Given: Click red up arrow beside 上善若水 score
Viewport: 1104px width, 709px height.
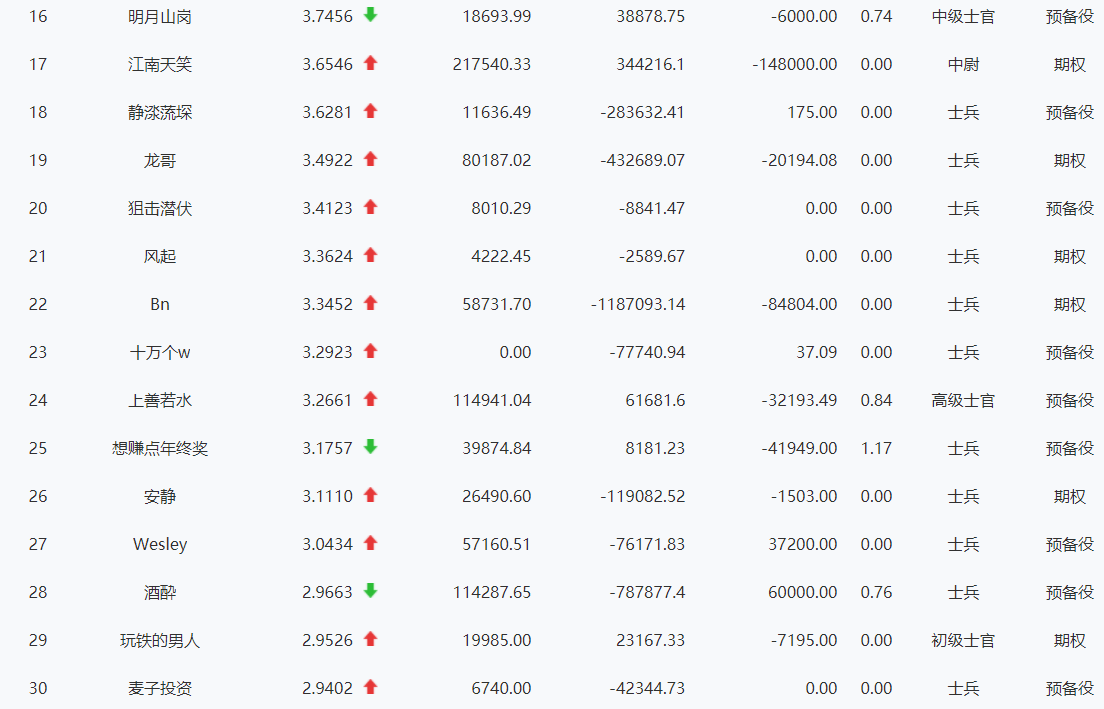Looking at the screenshot, I should click(370, 399).
